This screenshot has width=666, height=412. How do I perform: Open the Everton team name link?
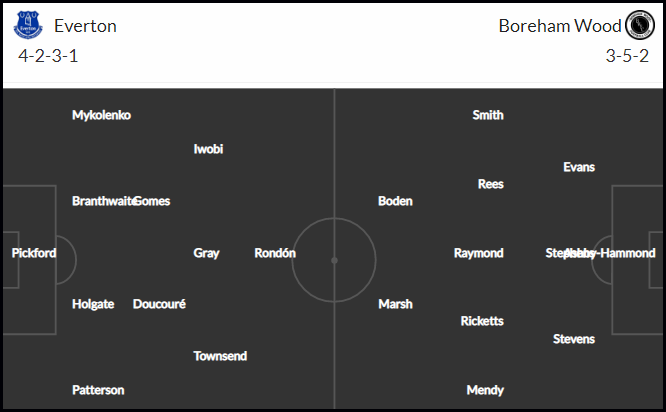click(x=85, y=26)
